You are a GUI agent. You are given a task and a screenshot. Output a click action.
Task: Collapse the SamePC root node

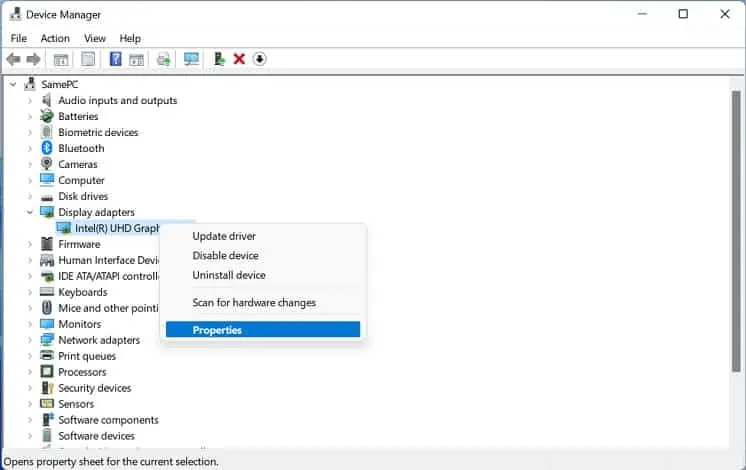coord(13,84)
